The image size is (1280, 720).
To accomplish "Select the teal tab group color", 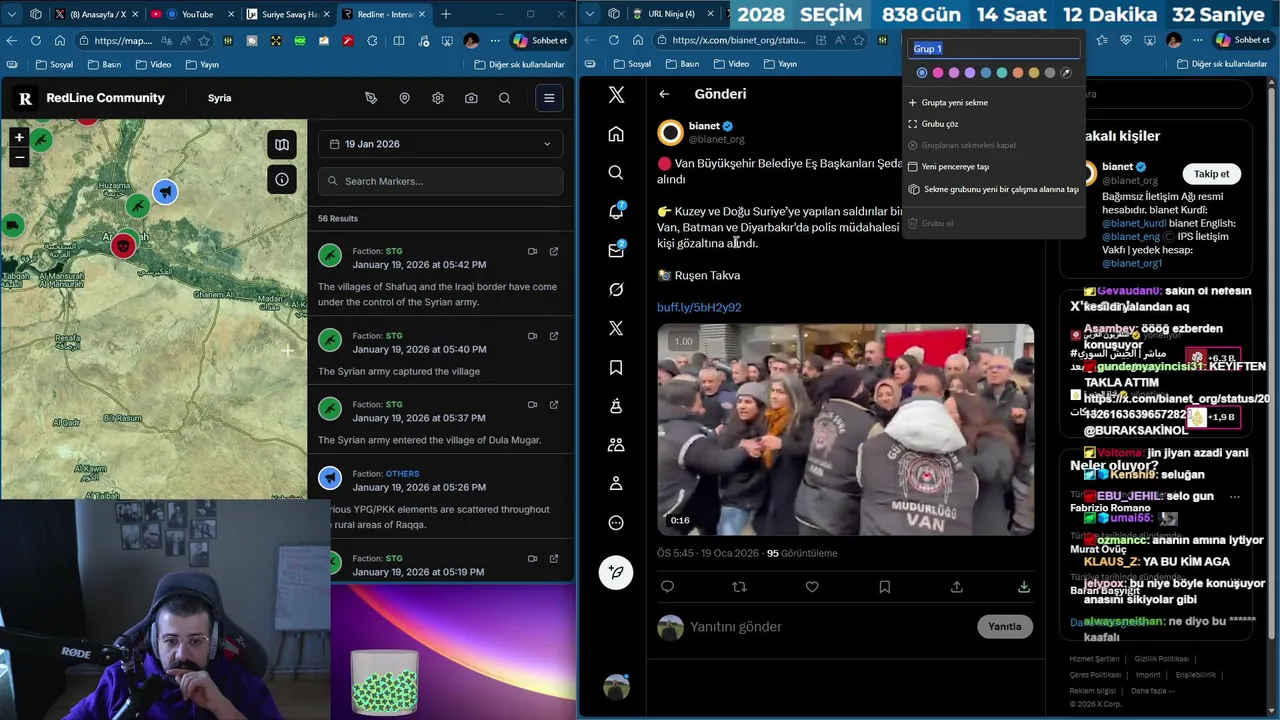I will [x=1002, y=73].
